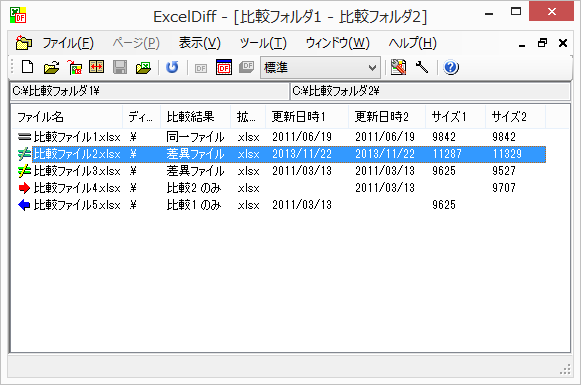Click red right arrow icon of 比較ファイル4.xlsx
Image resolution: width=581 pixels, height=385 pixels.
24,188
